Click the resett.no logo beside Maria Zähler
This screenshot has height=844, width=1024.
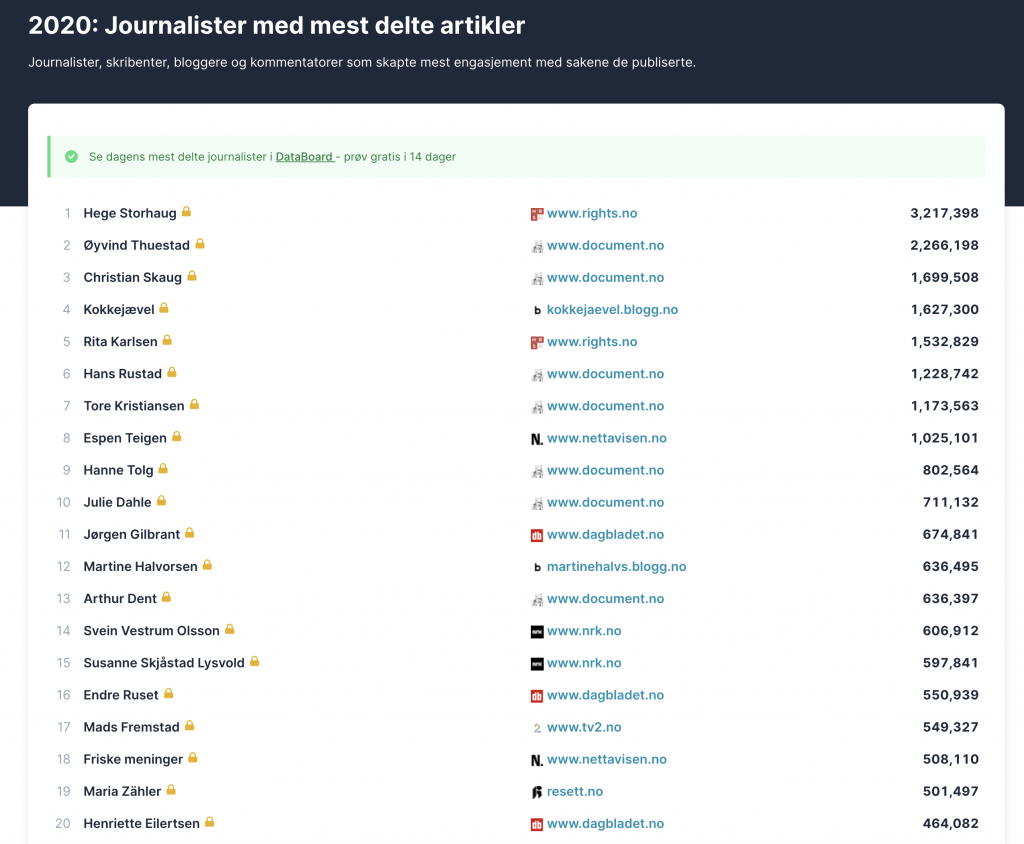(x=537, y=792)
